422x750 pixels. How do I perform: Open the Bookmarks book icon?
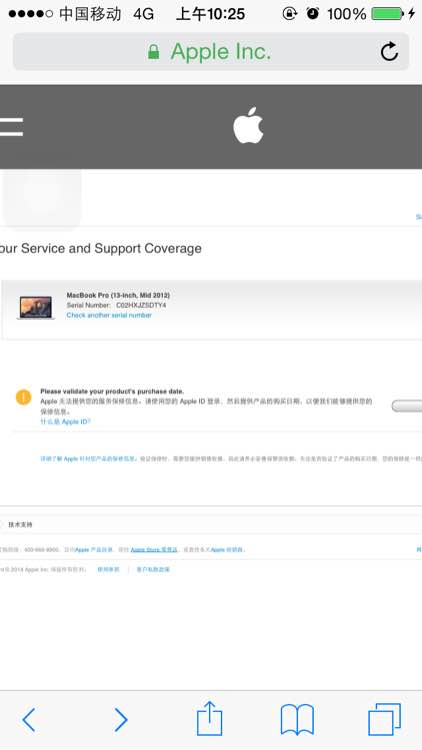297,719
